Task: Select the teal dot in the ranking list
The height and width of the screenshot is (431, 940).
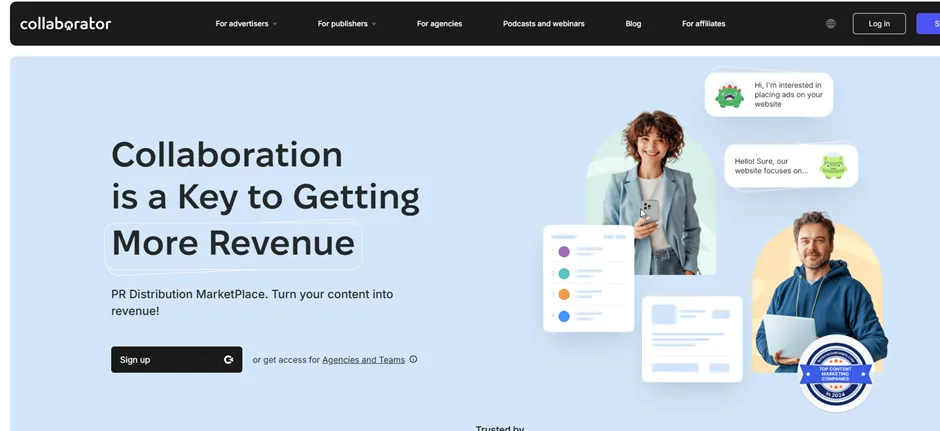Action: (564, 273)
